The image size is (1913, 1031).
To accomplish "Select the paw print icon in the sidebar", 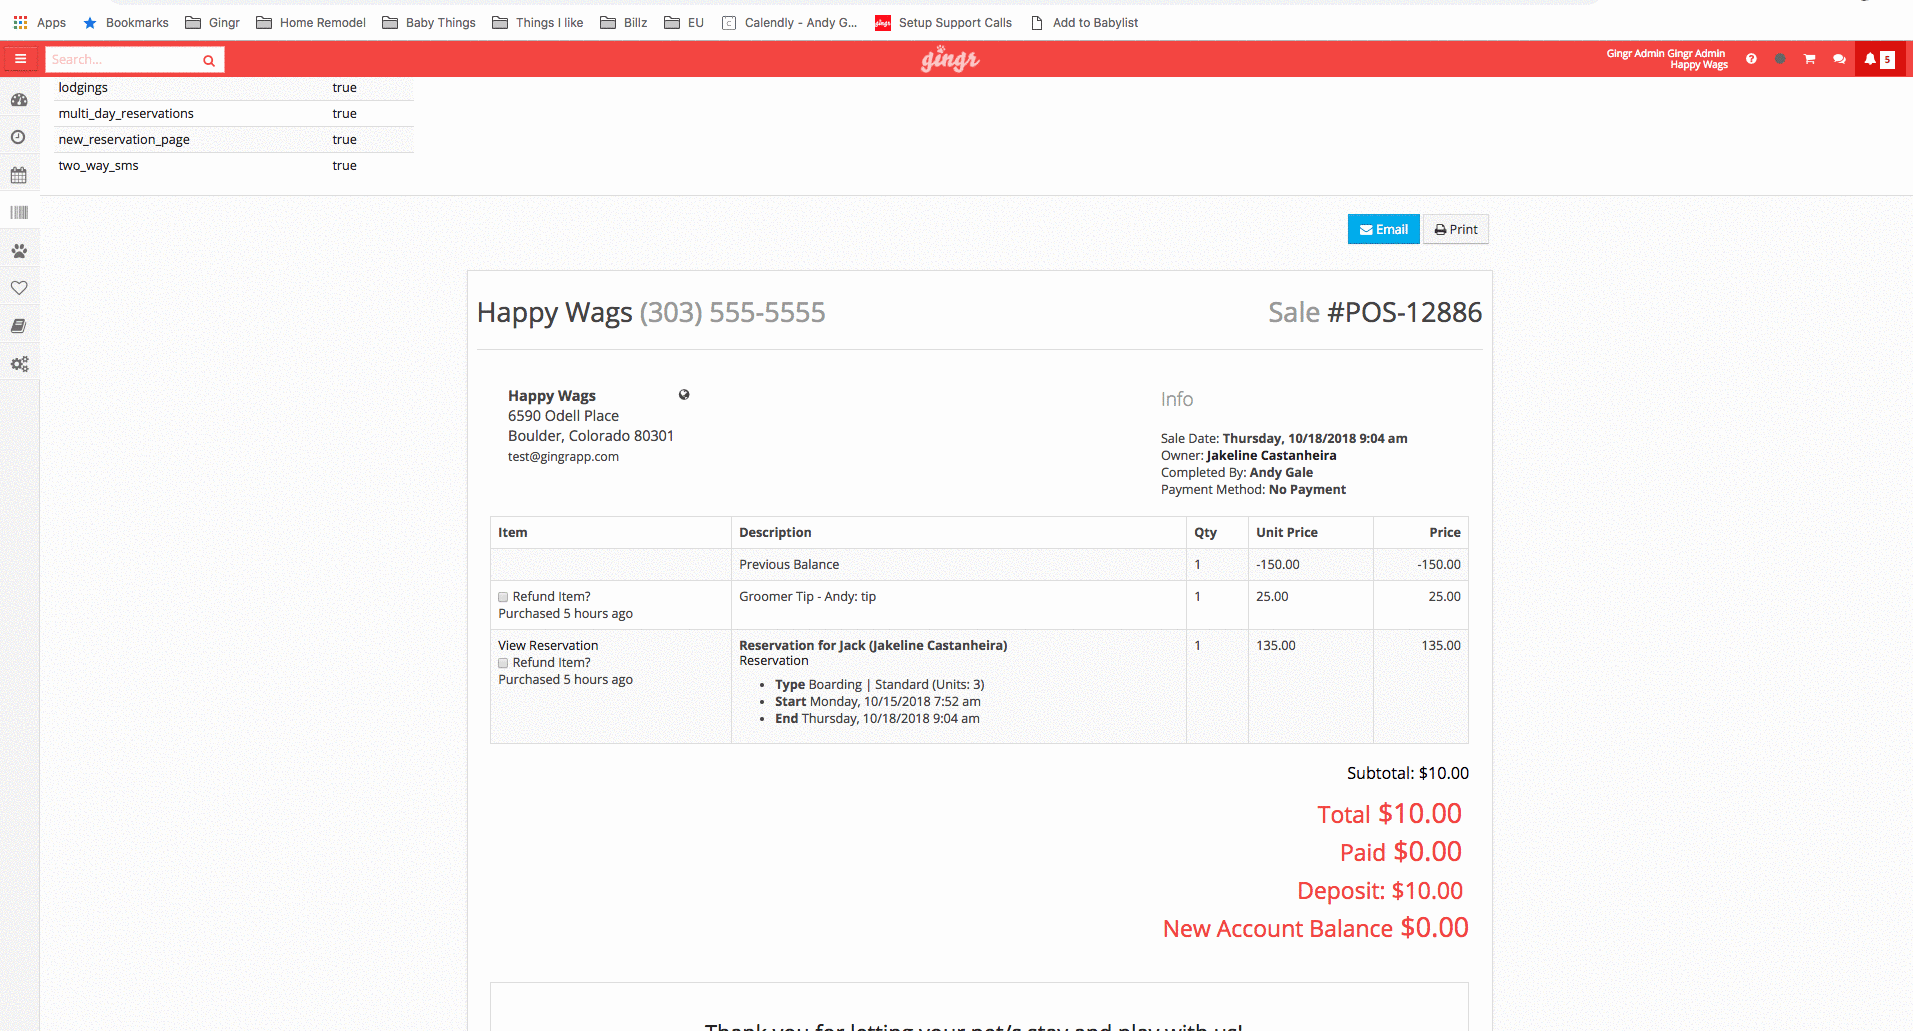I will (x=19, y=250).
